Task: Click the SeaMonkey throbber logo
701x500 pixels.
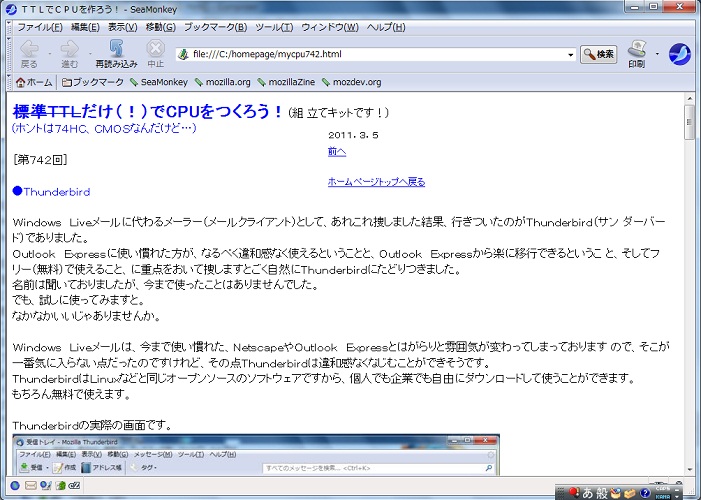Action: click(680, 54)
